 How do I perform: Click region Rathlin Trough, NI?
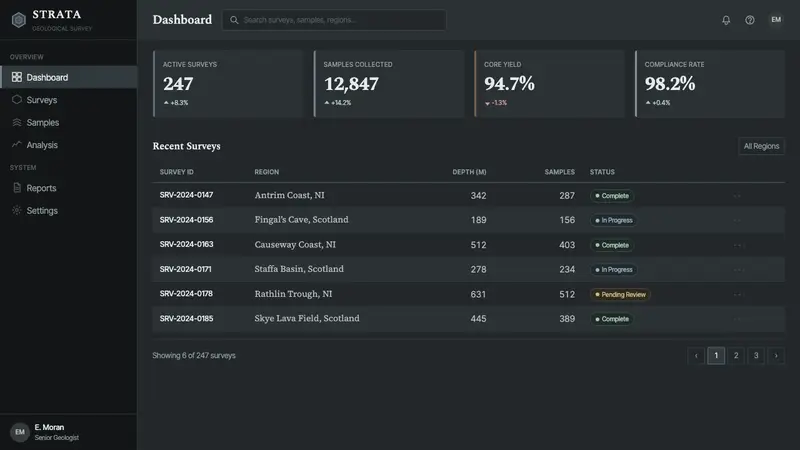click(293, 294)
